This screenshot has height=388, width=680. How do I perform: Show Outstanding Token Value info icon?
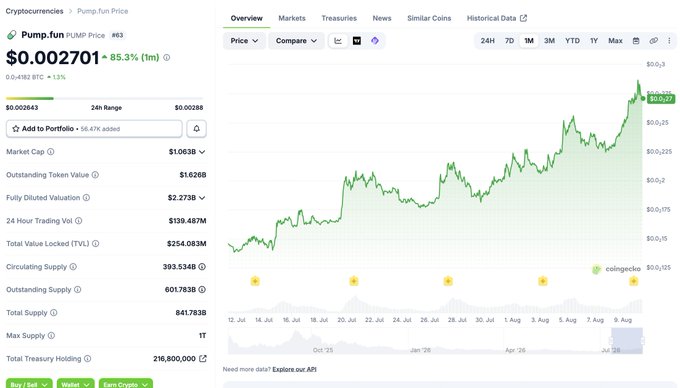click(95, 175)
